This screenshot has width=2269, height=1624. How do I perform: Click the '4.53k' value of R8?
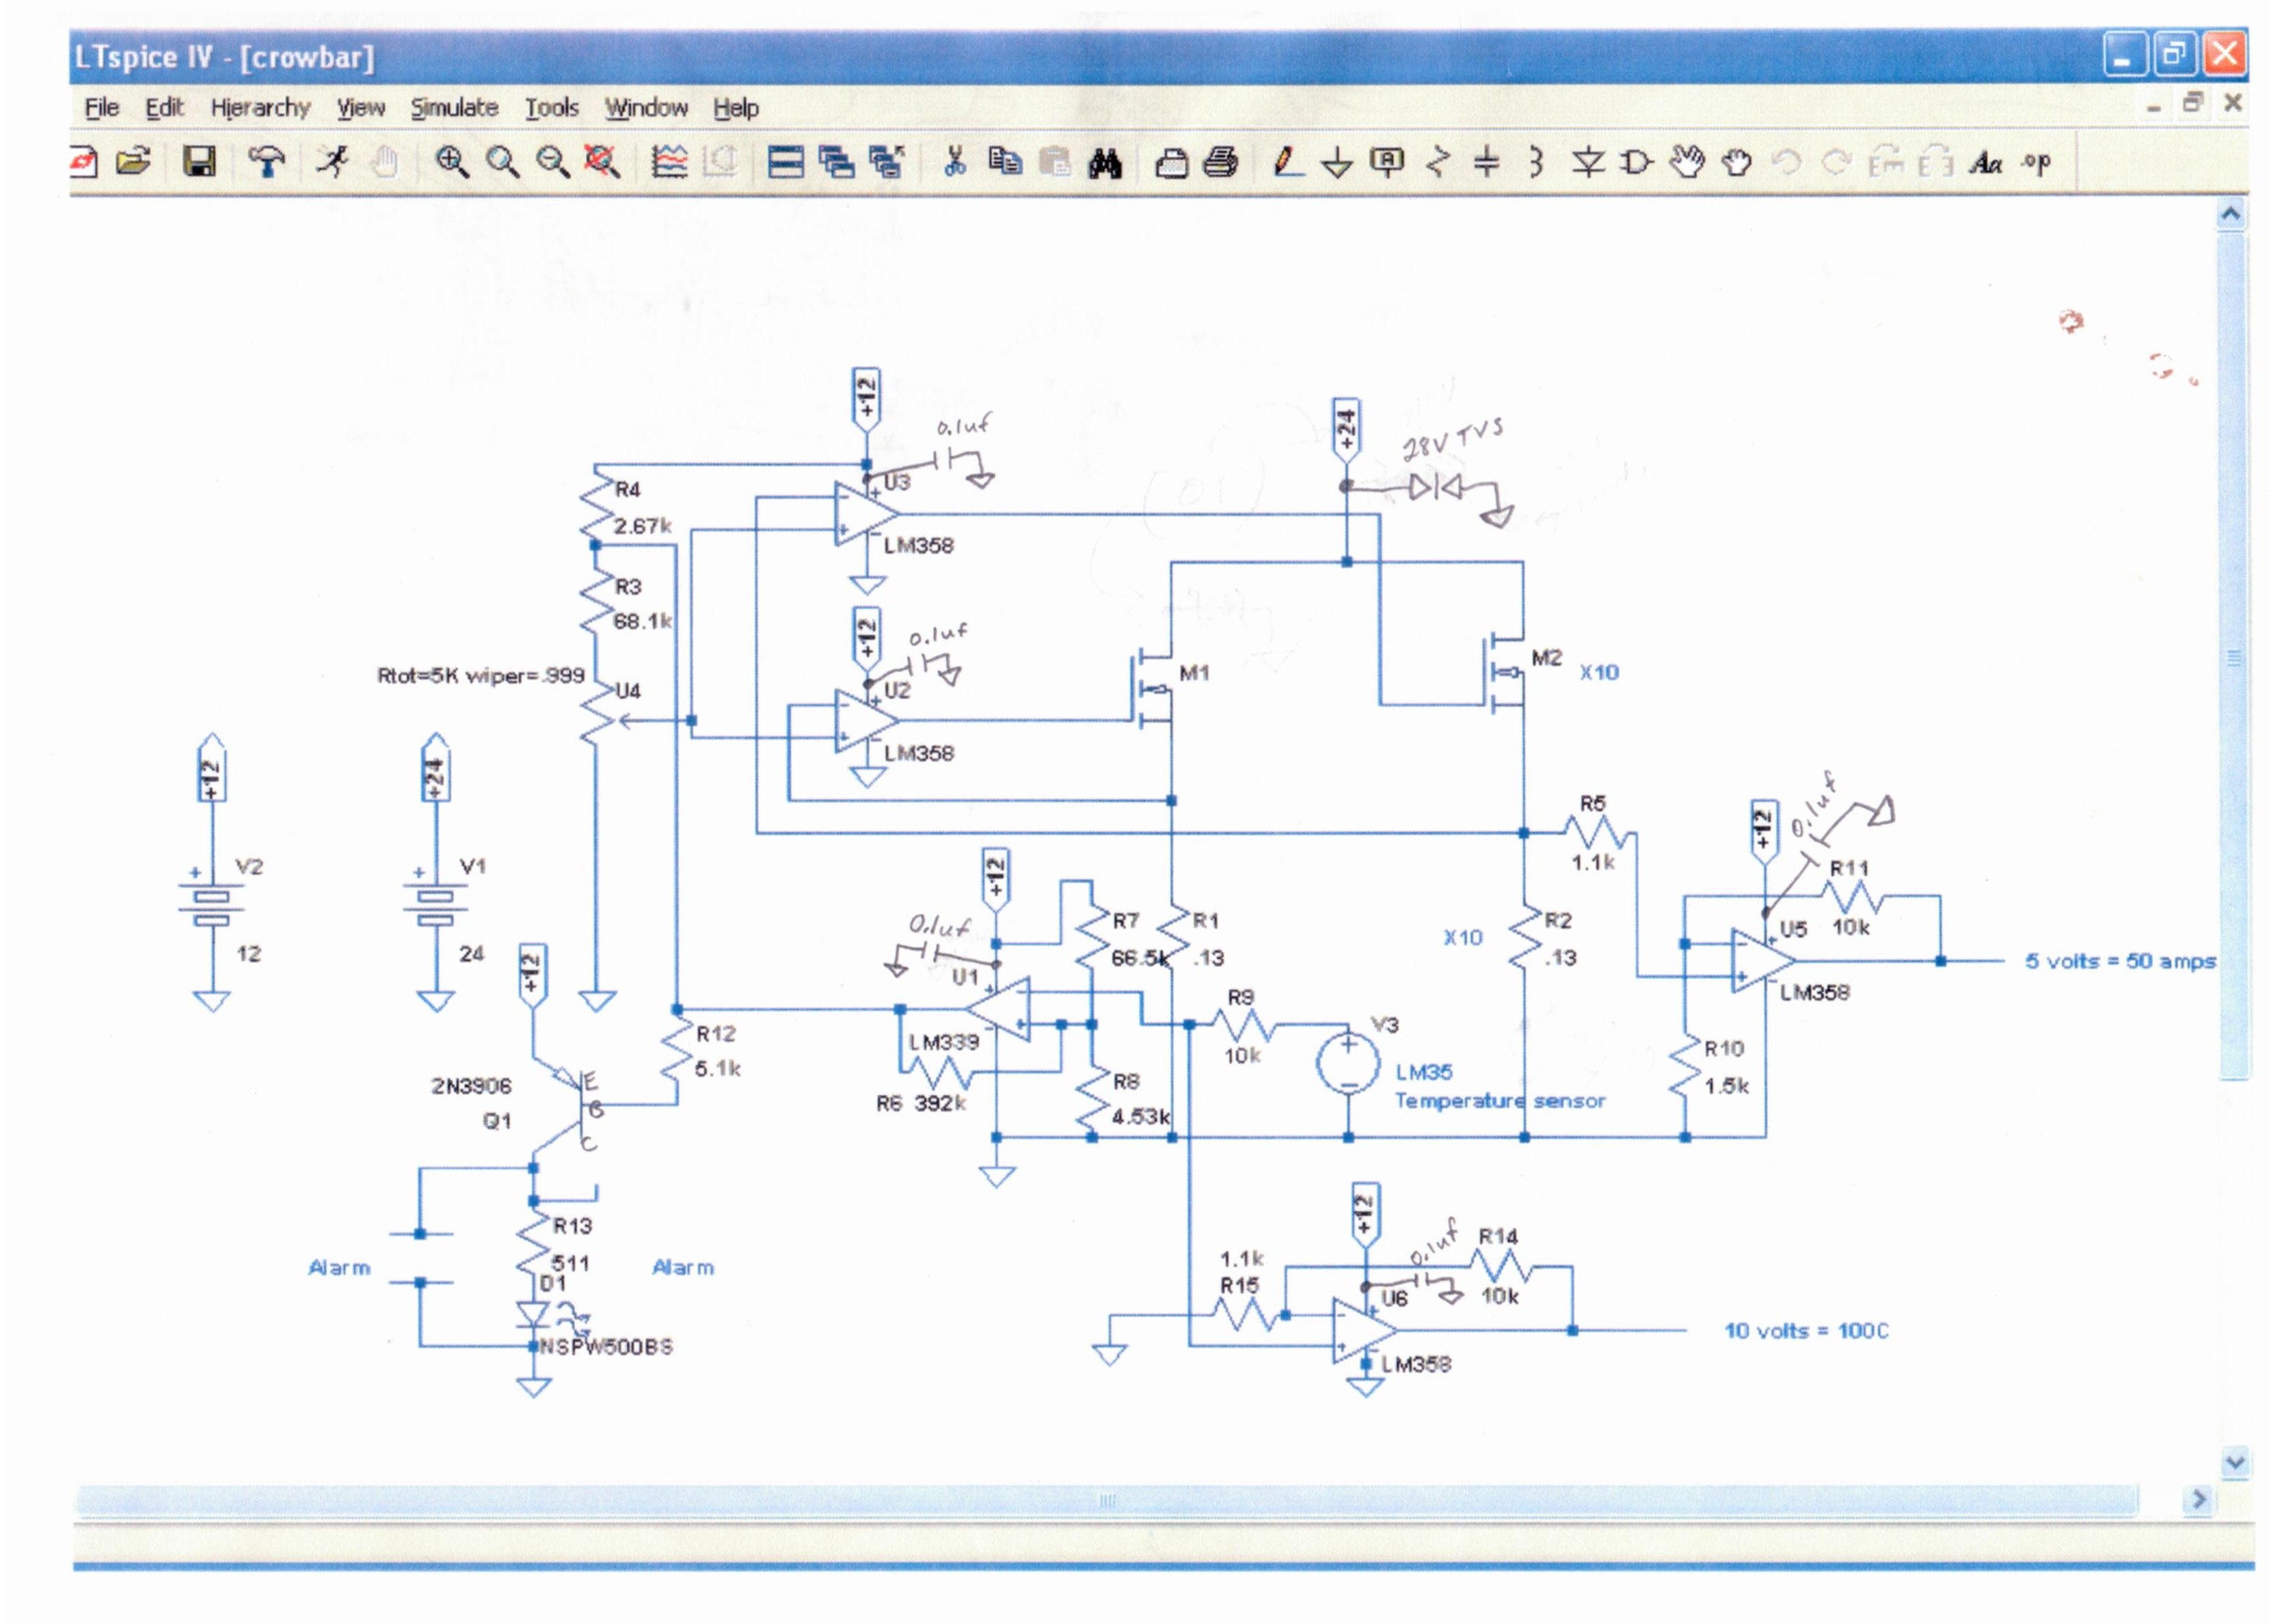[1141, 1116]
